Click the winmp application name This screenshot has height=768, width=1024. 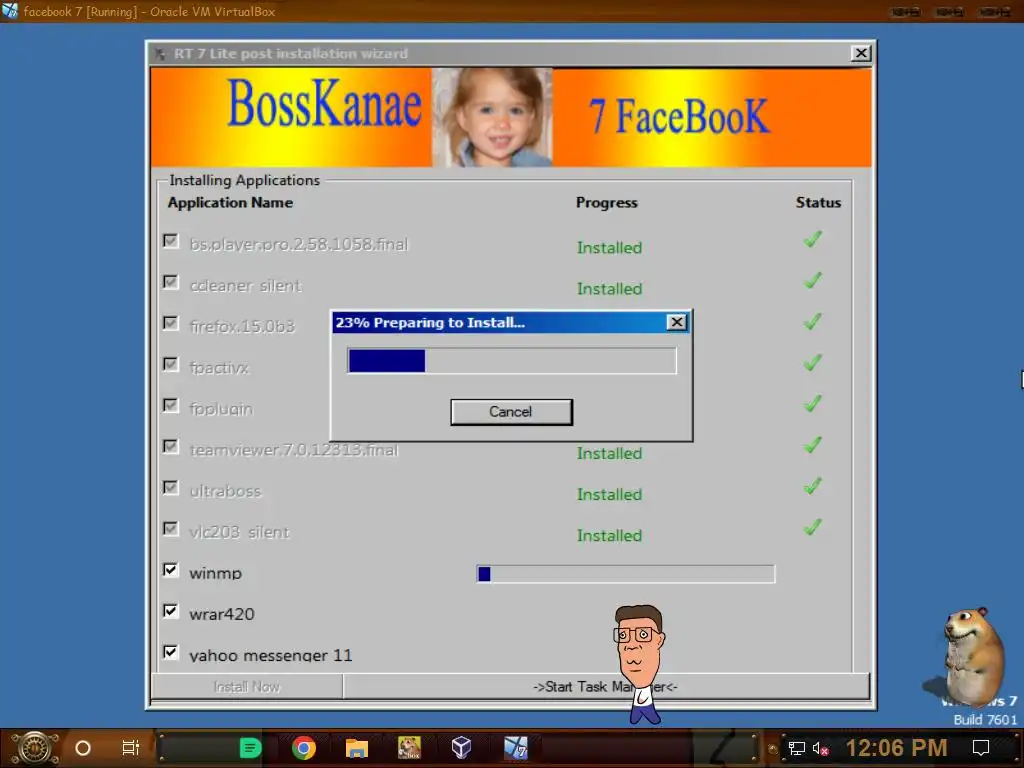click(216, 573)
